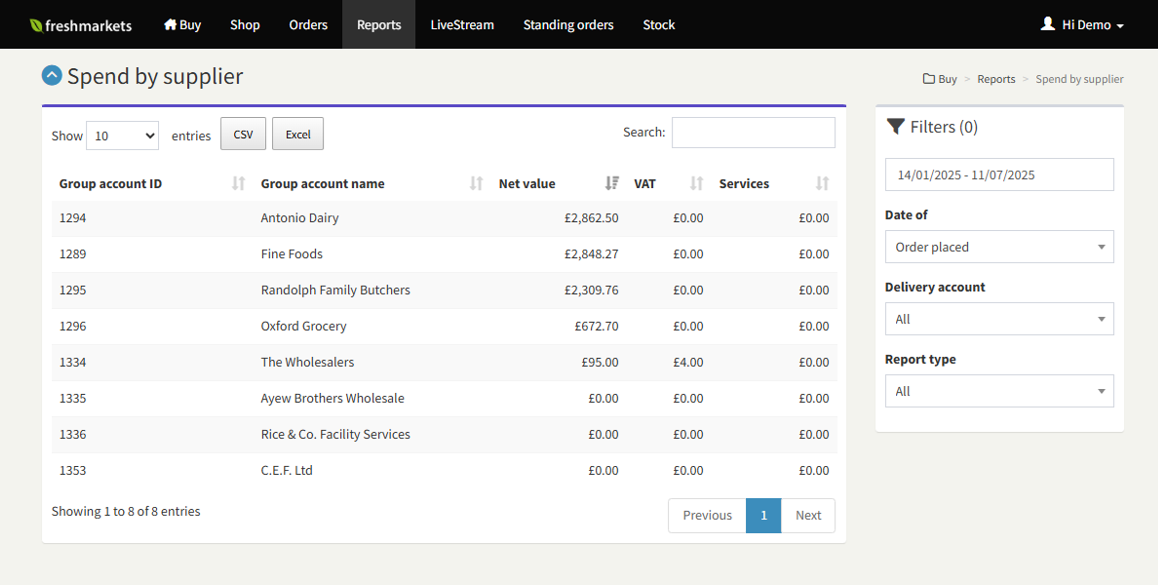This screenshot has height=585, width=1158.
Task: Click account ID 1353
Action: 72,471
